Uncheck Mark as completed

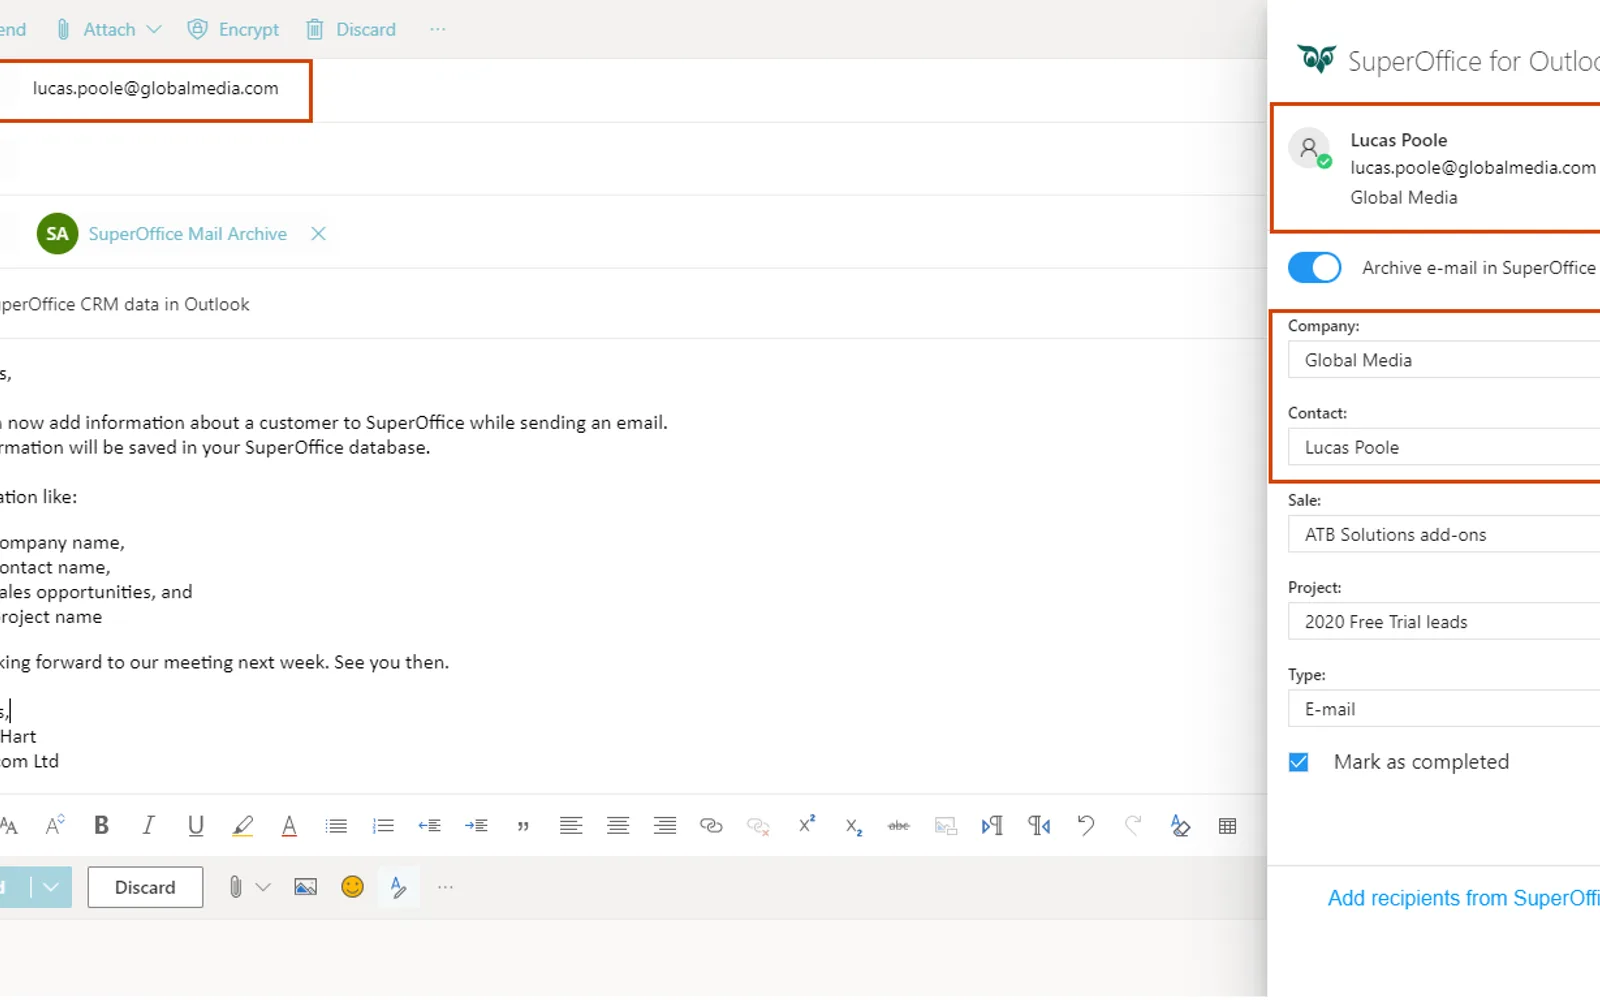point(1298,762)
